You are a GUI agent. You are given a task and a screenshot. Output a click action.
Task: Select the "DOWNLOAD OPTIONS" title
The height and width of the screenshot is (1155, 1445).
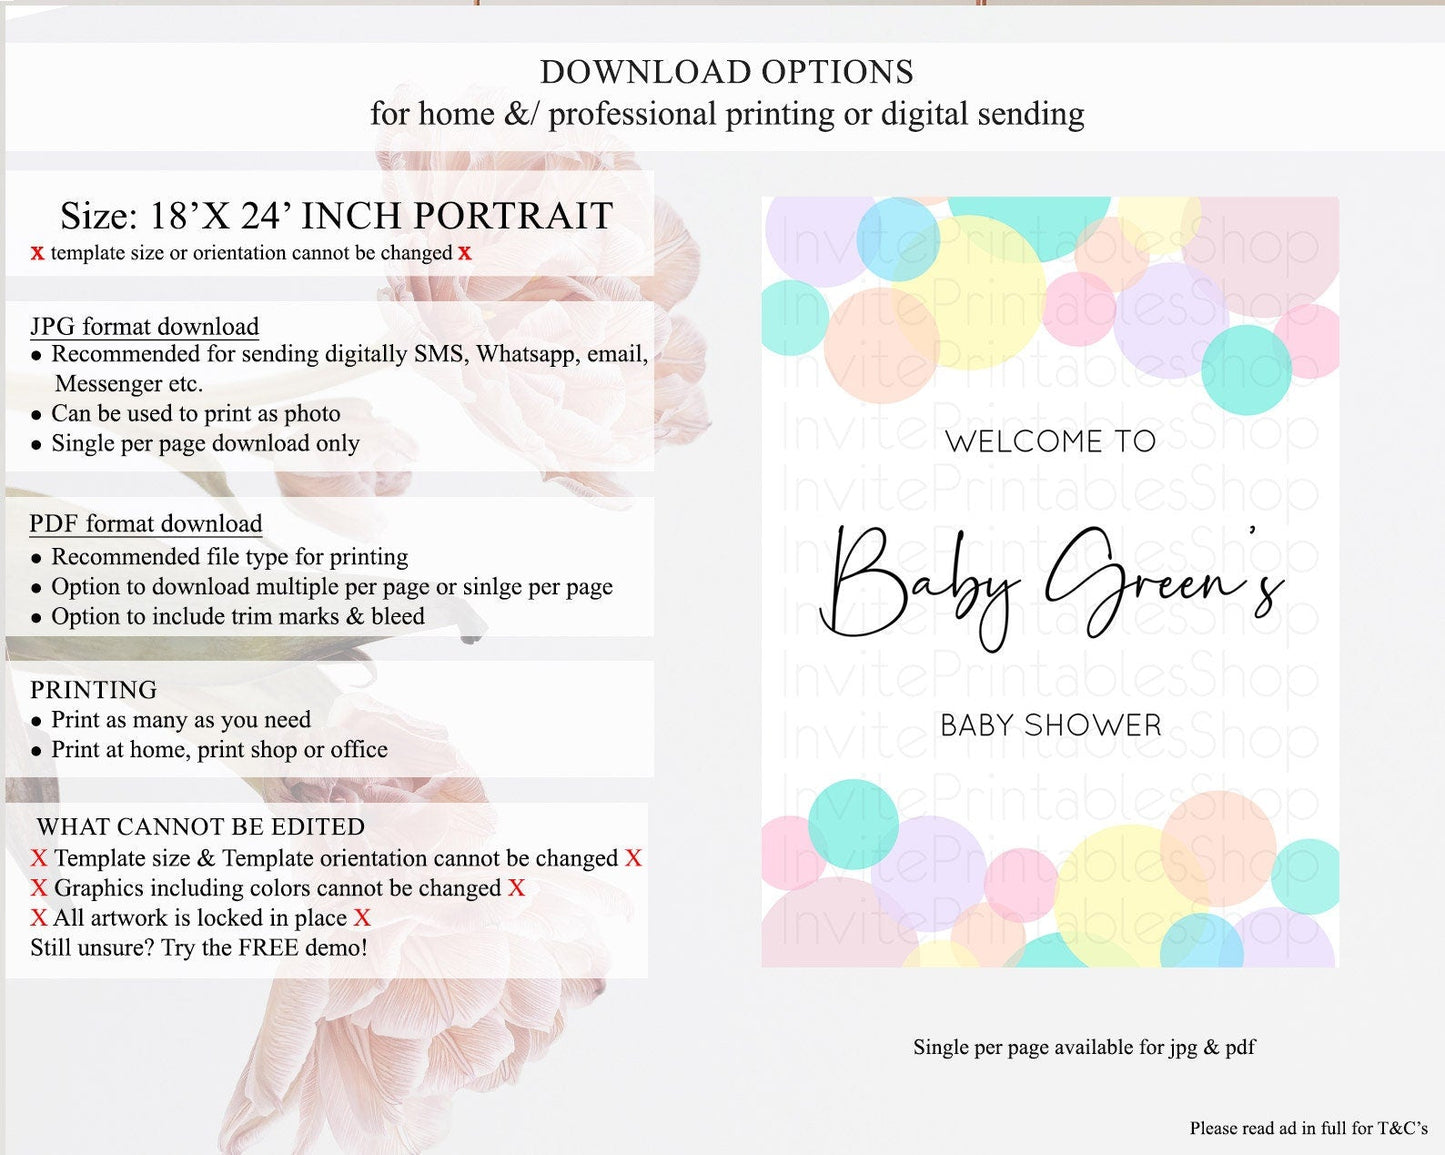pos(726,72)
